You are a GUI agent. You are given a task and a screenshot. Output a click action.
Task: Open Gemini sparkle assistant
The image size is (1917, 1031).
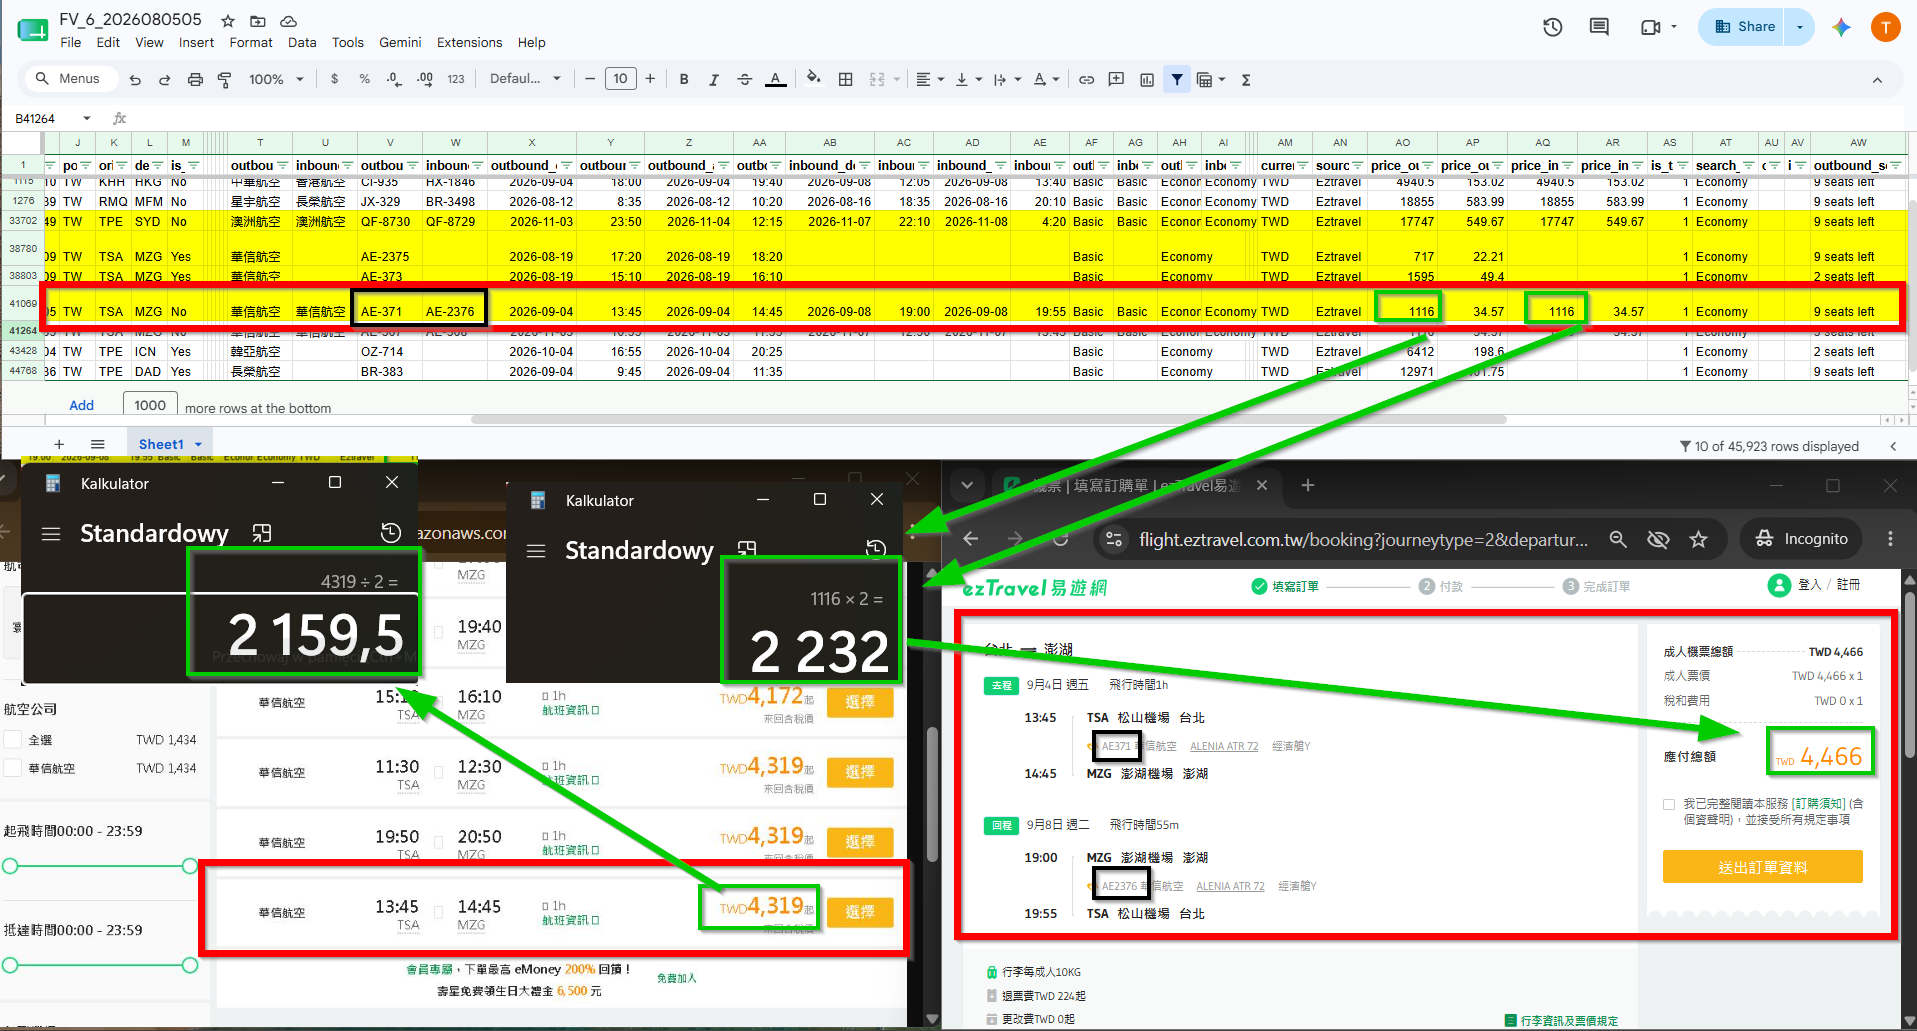click(1841, 27)
